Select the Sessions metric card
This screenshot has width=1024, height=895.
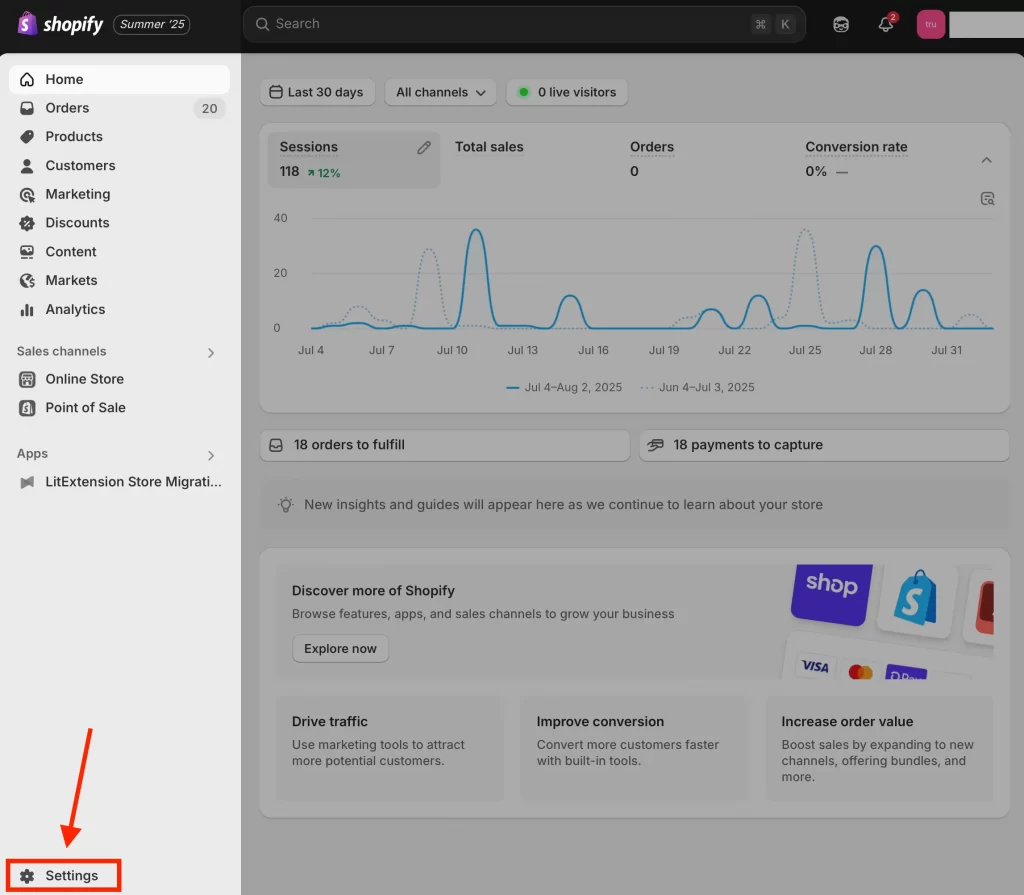click(x=354, y=159)
